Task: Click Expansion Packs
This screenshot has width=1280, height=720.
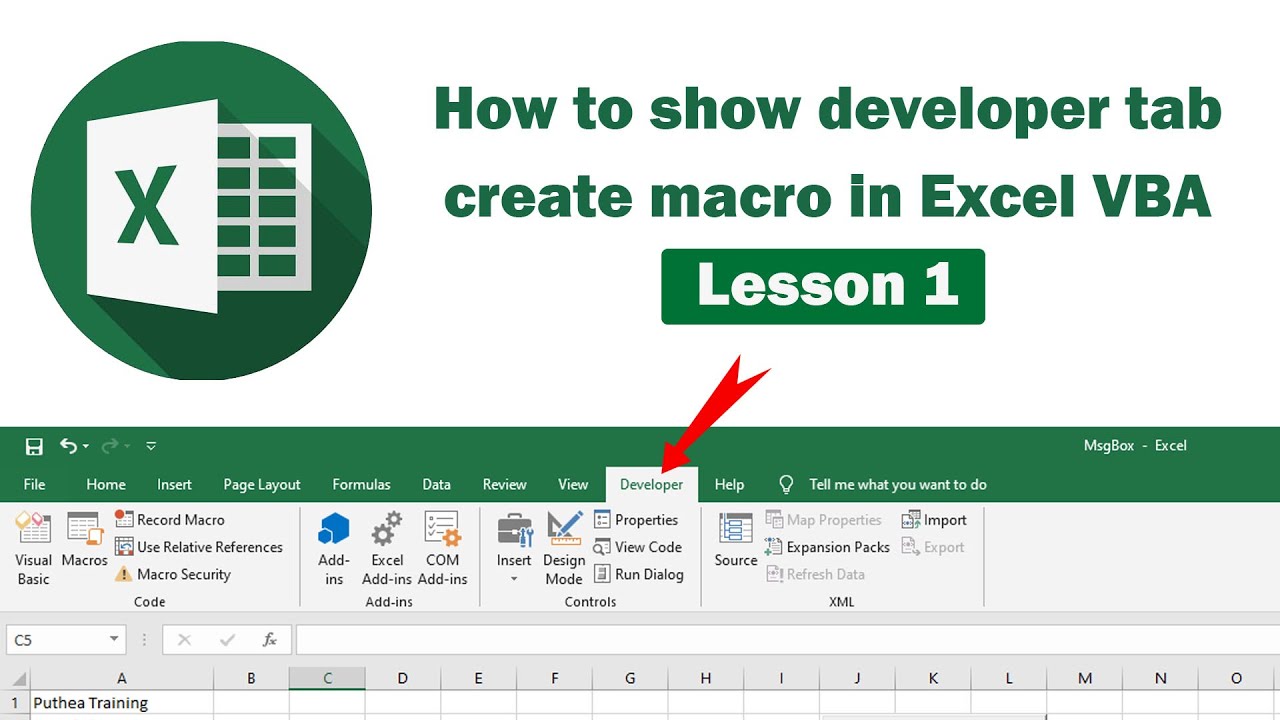Action: 827,547
